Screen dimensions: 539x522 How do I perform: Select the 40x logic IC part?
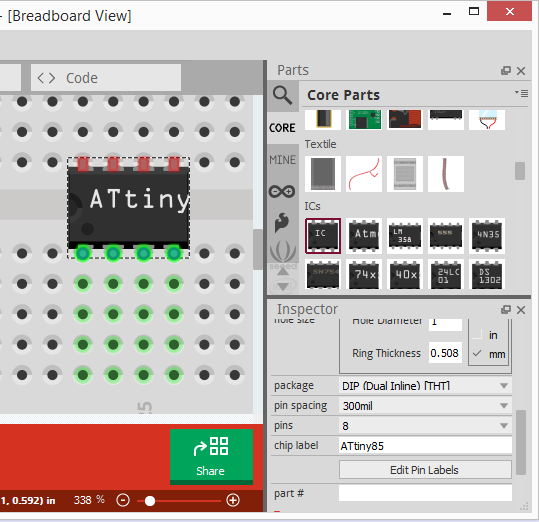point(405,274)
